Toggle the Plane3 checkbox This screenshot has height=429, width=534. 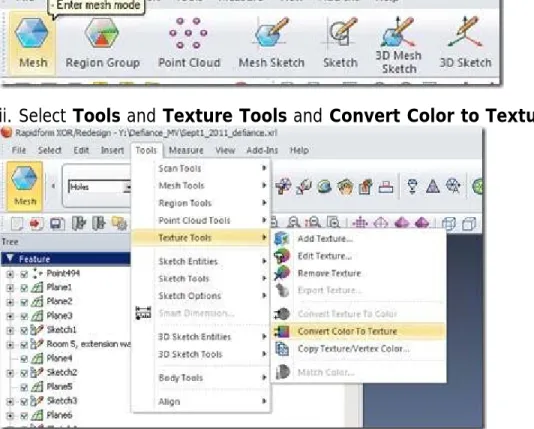(23, 316)
